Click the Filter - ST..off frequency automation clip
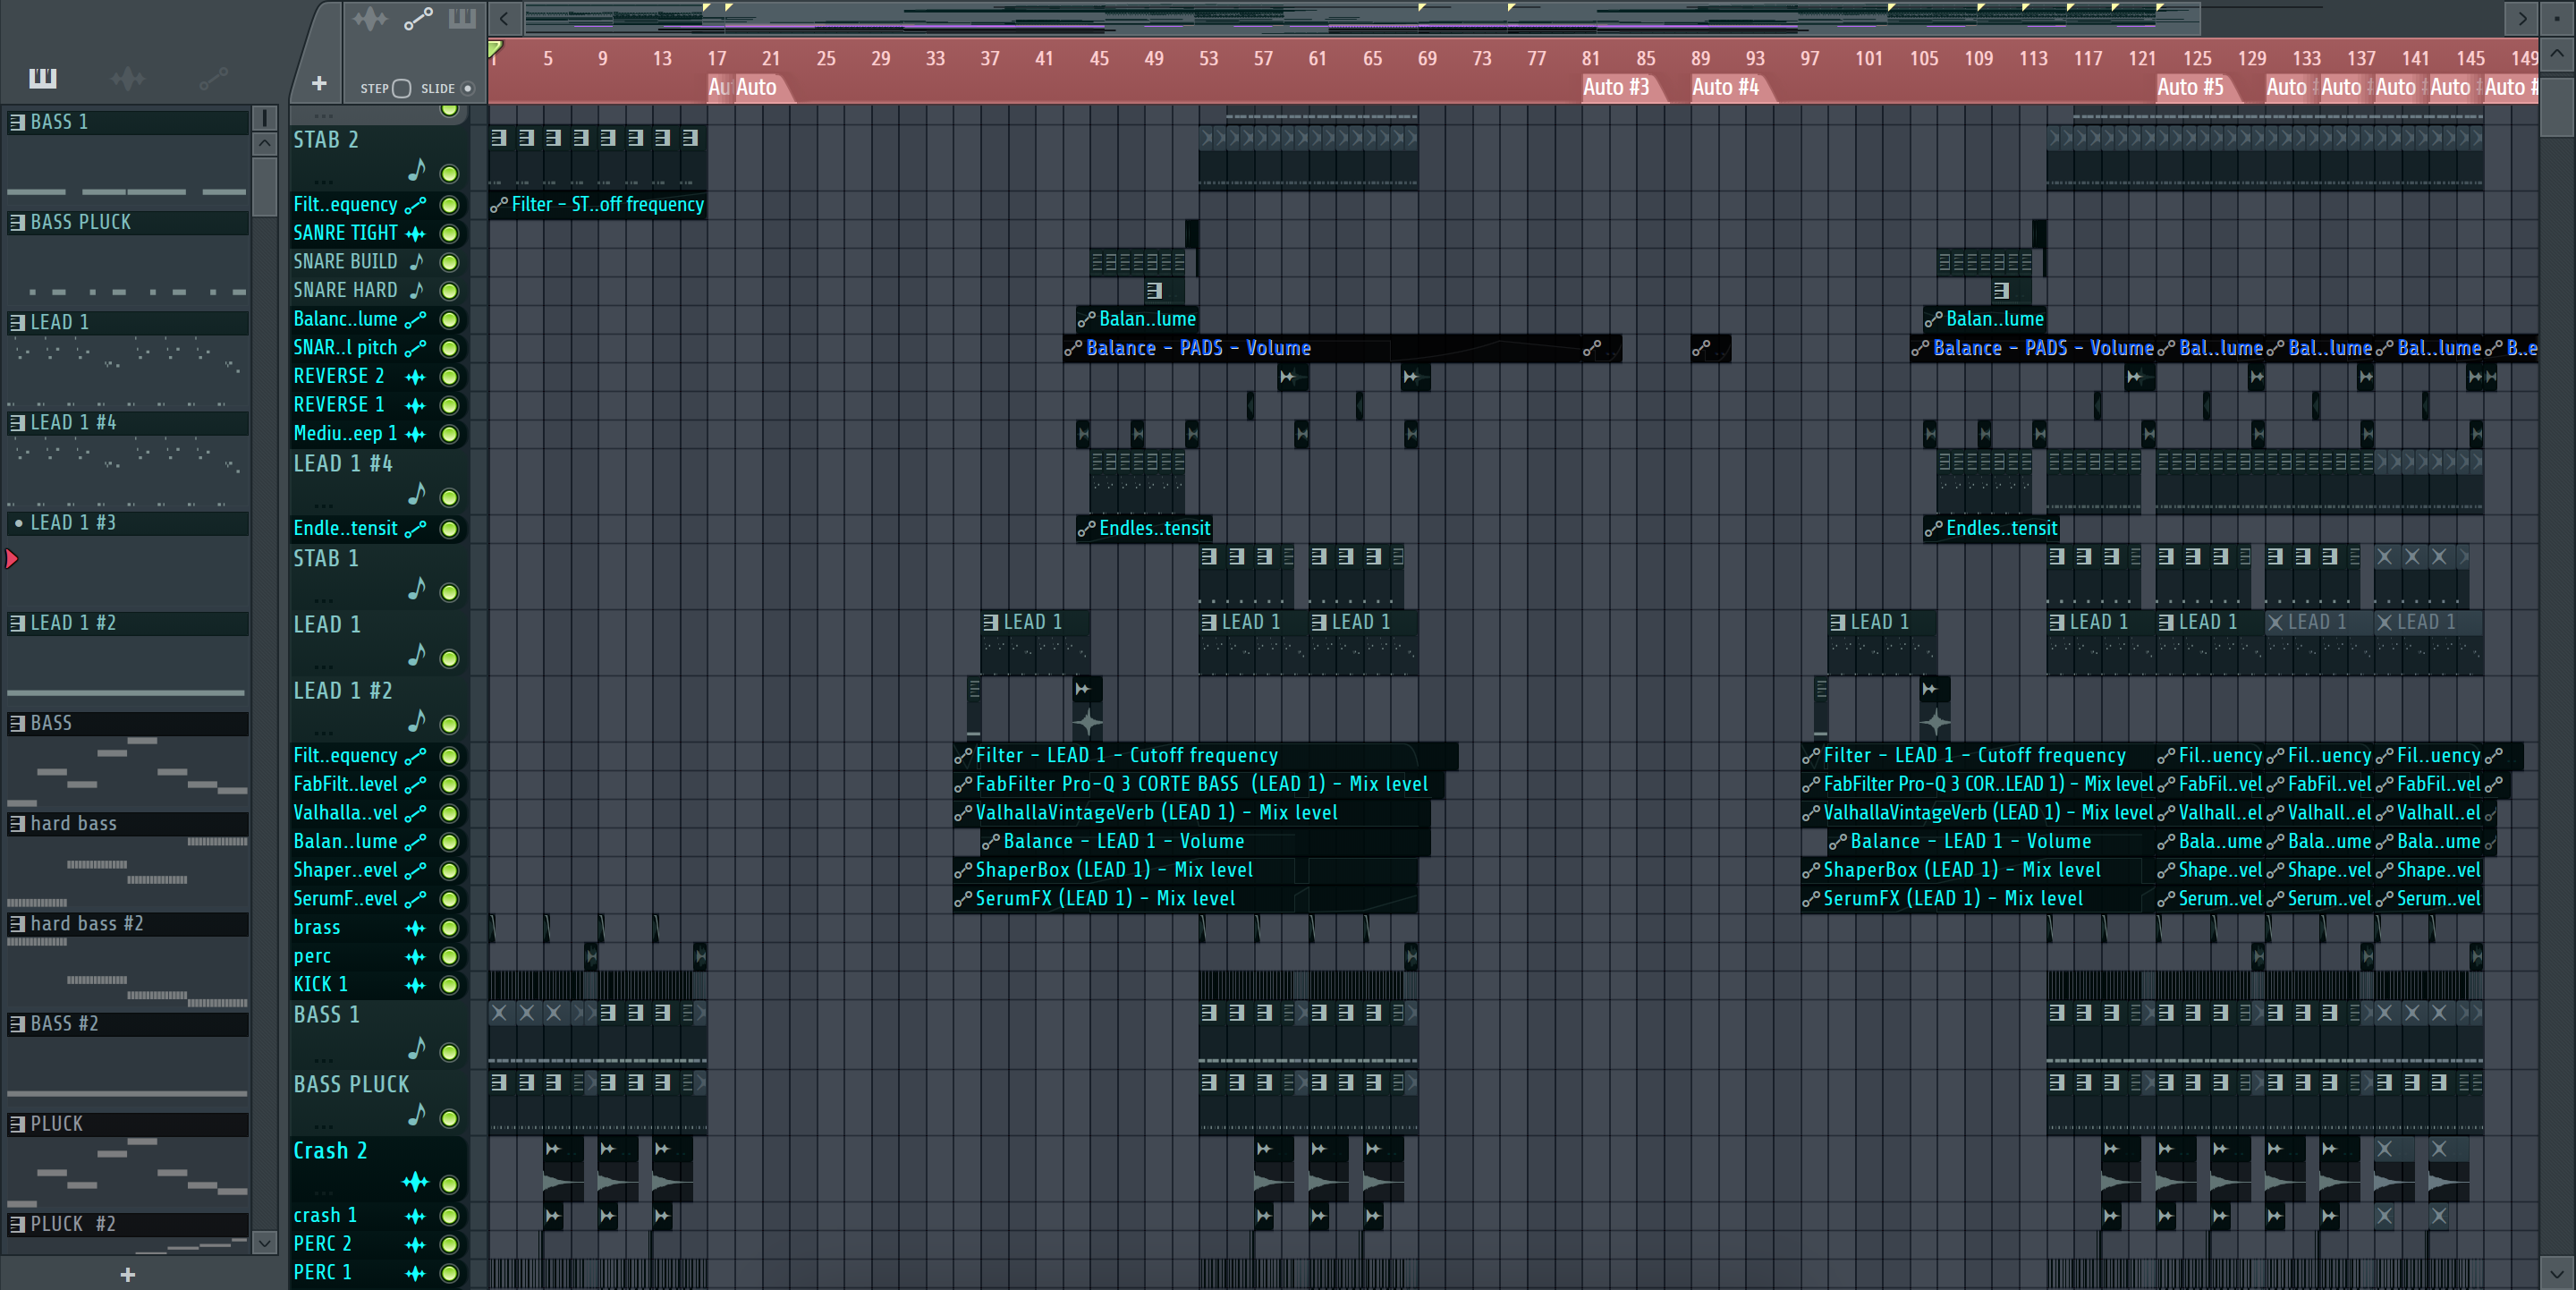The image size is (2576, 1290). pos(598,205)
